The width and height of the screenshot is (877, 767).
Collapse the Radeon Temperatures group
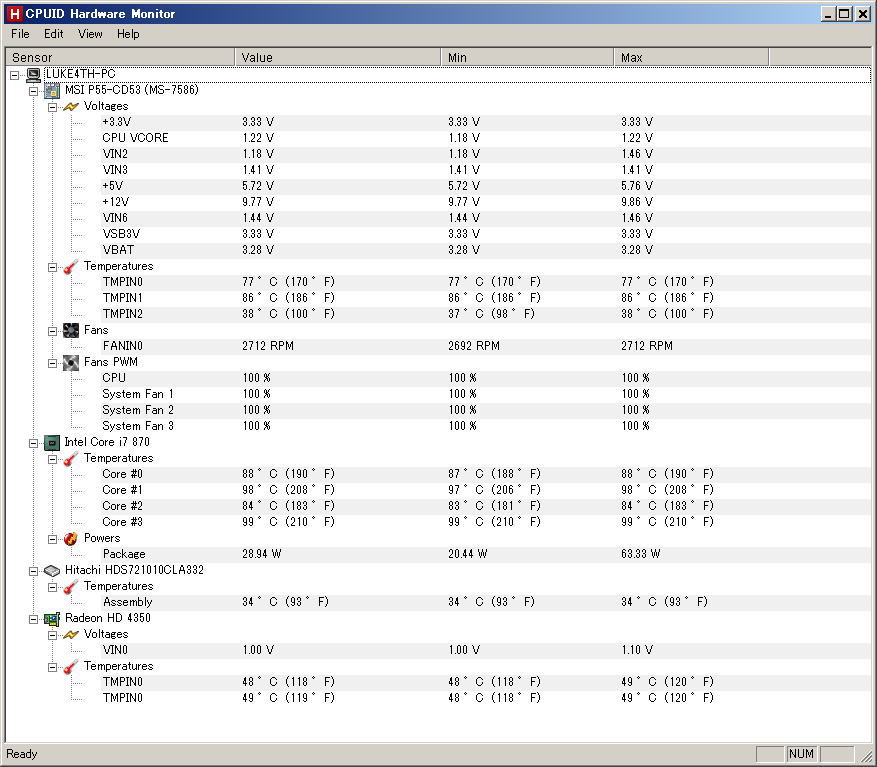tap(53, 667)
